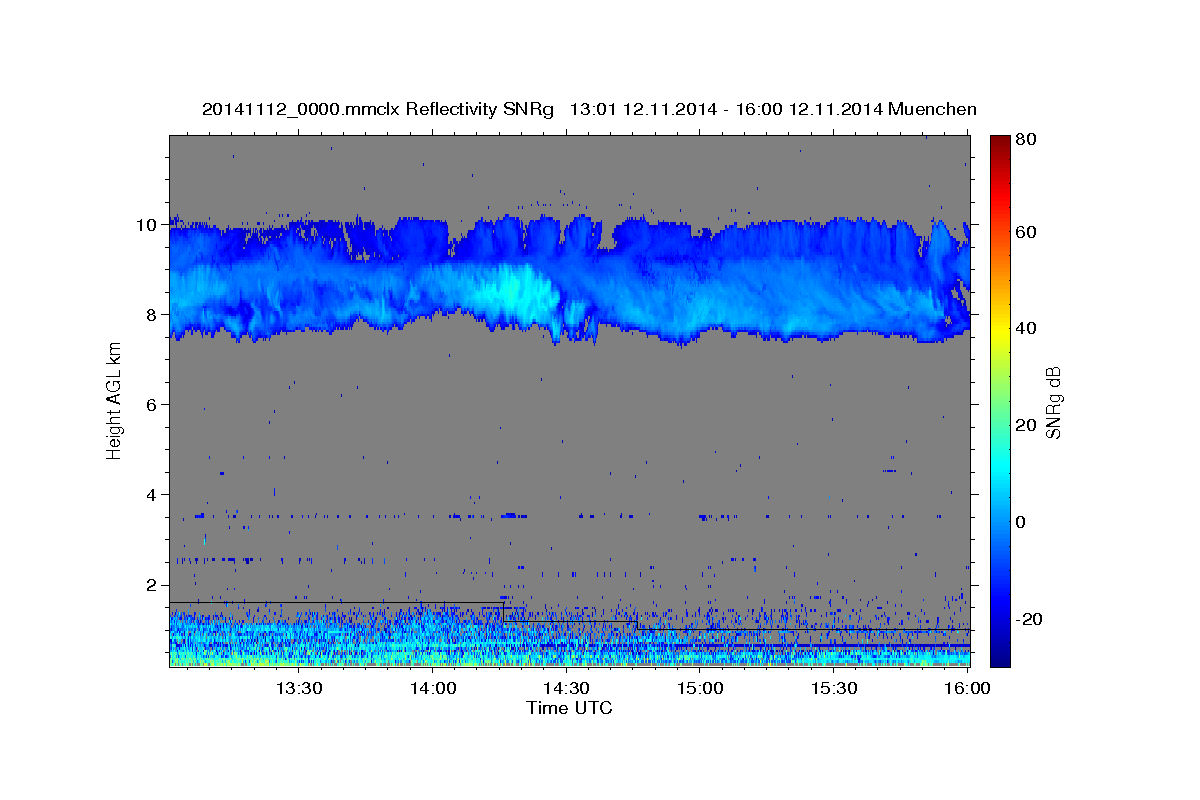Click the height axis label 6
The width and height of the screenshot is (1200, 800).
tap(152, 405)
